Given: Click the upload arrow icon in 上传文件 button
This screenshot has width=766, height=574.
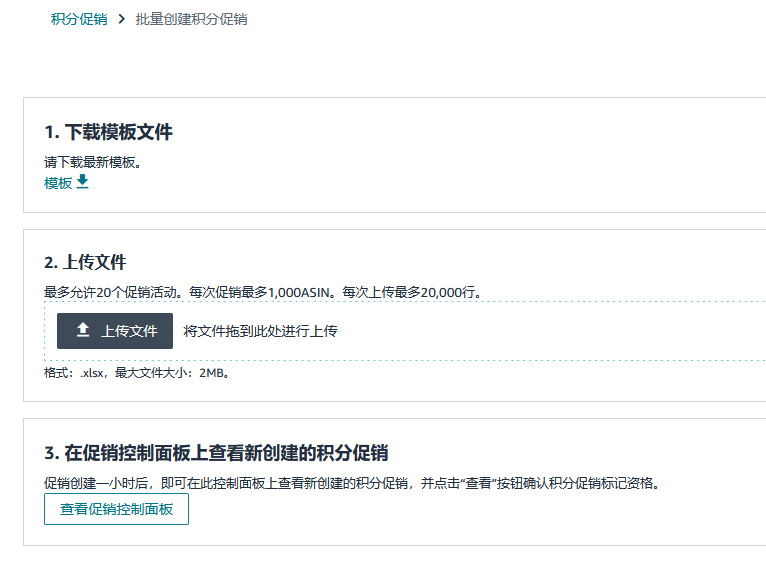Looking at the screenshot, I should click(83, 330).
